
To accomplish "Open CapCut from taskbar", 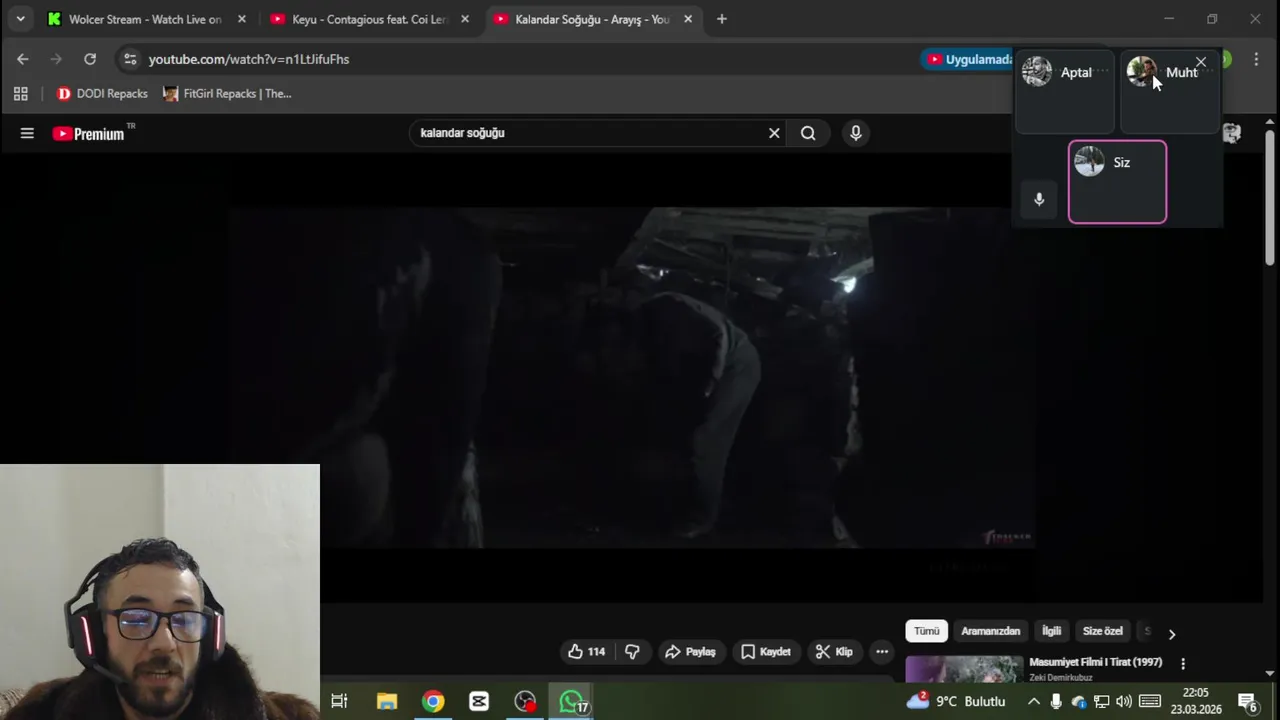I will tap(479, 701).
